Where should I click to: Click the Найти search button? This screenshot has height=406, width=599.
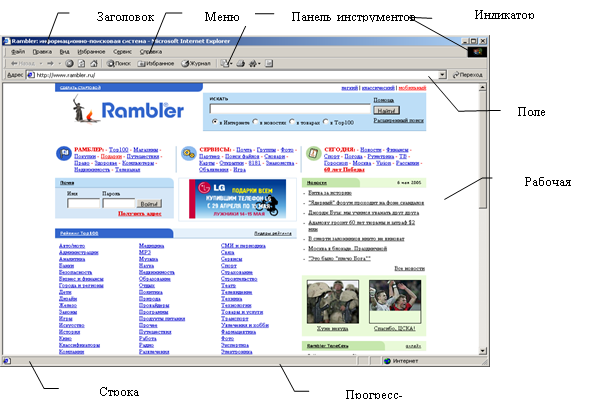coord(386,110)
